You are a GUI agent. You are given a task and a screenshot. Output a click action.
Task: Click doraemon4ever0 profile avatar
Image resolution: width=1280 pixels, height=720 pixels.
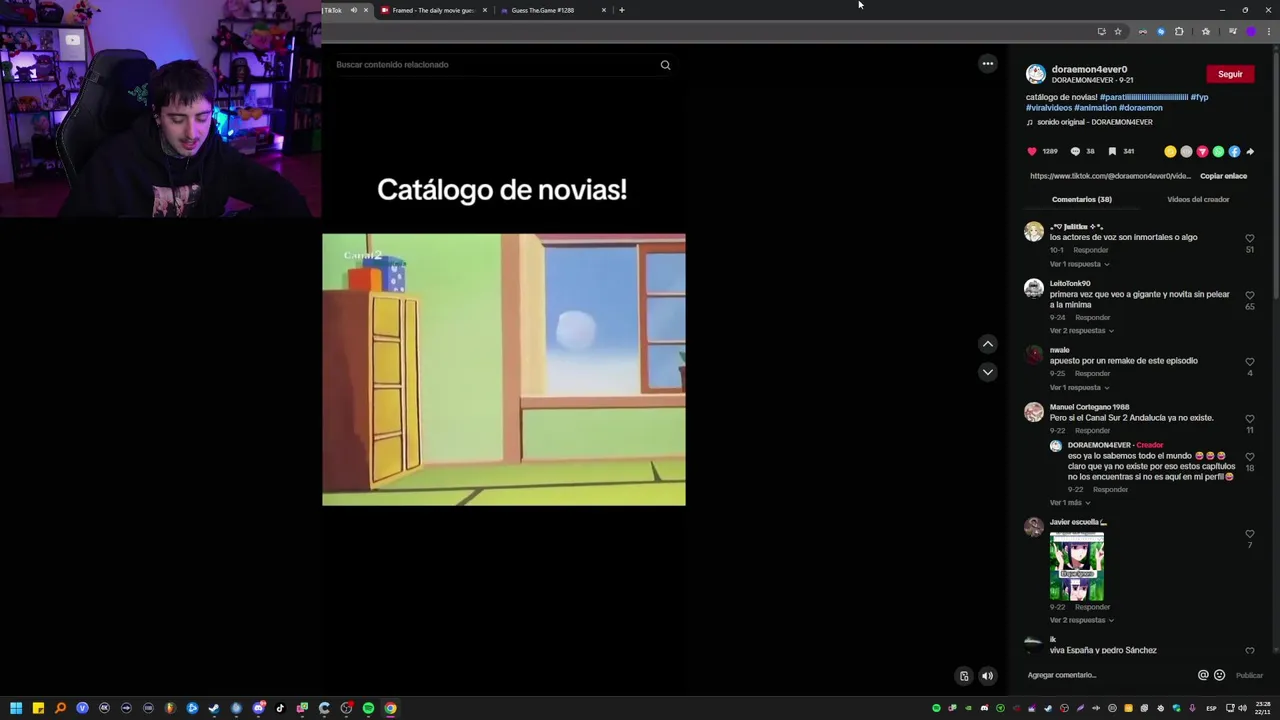(x=1036, y=74)
